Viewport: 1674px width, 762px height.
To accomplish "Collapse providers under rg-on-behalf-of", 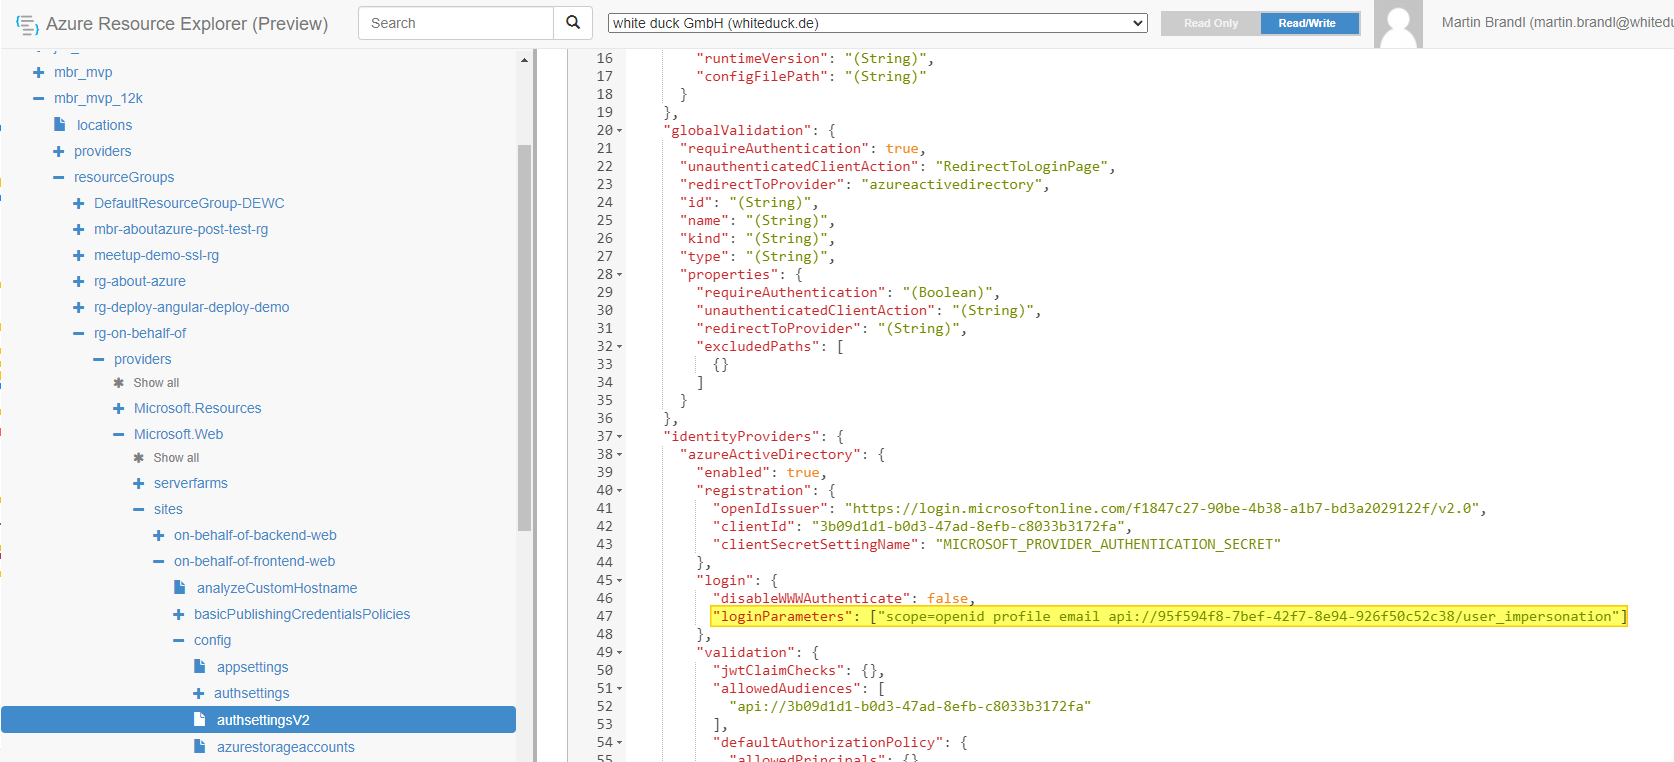I will pos(99,359).
